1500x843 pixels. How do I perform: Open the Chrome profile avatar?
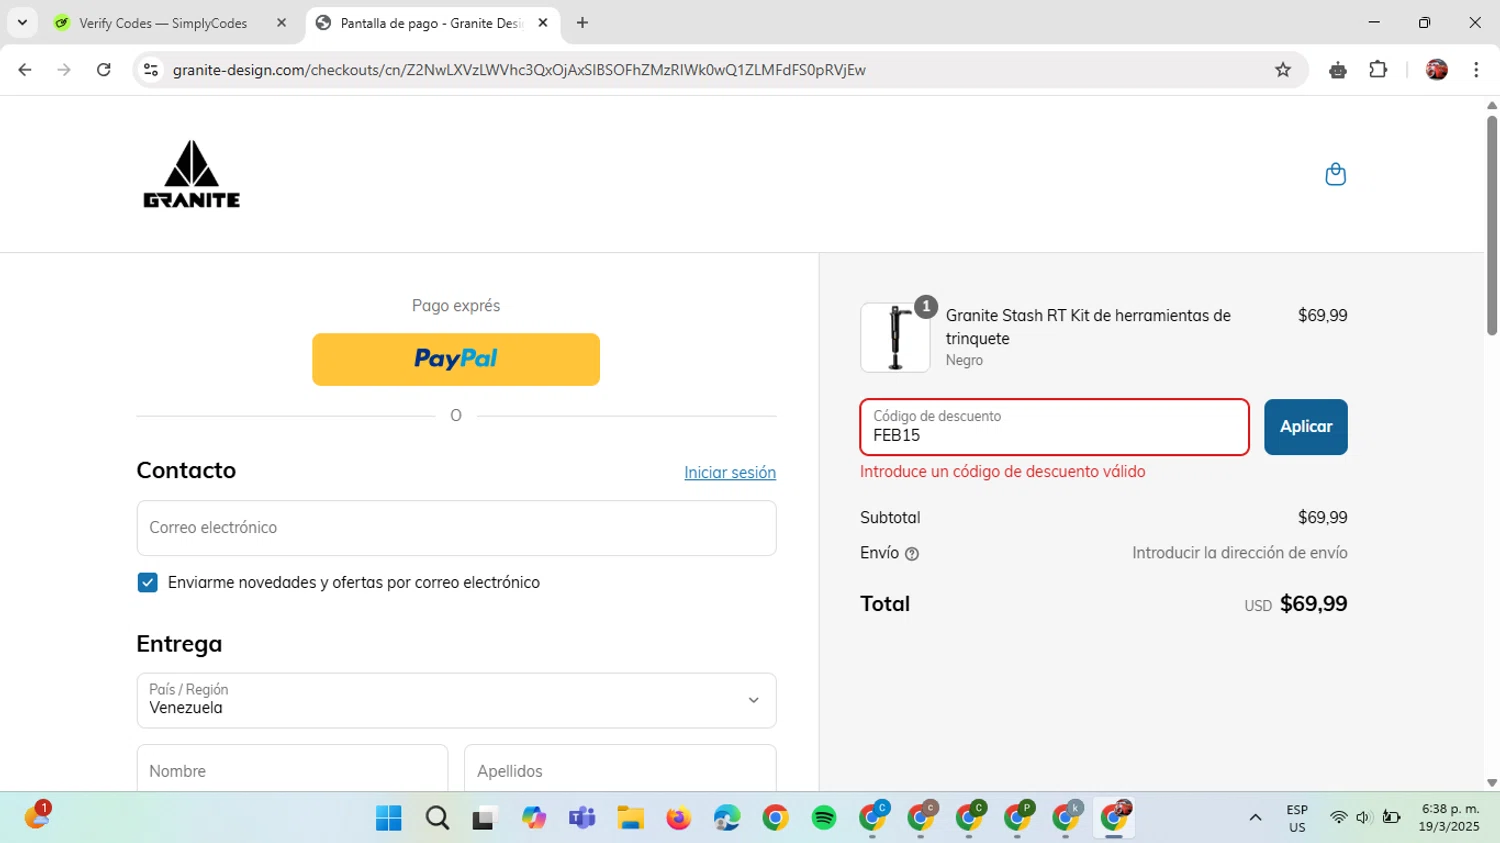point(1437,70)
